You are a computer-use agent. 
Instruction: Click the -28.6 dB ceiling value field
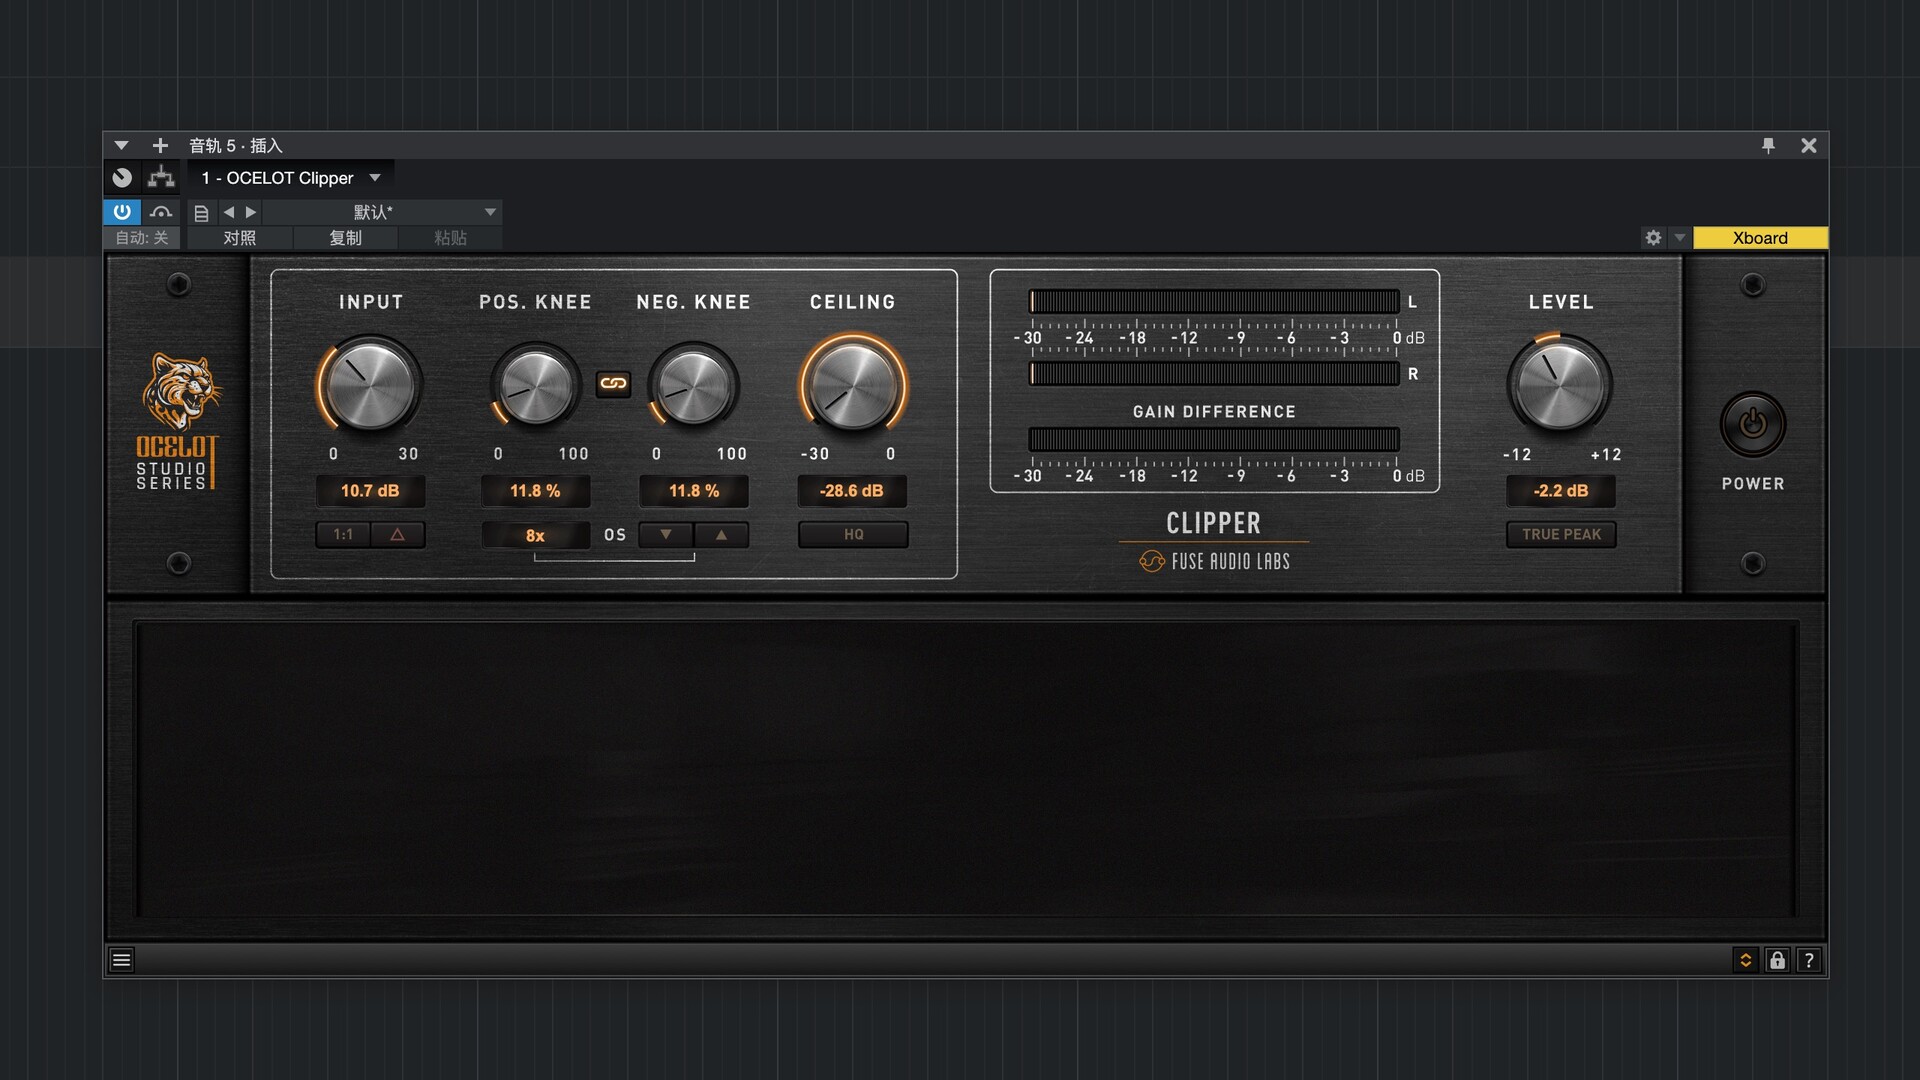(x=852, y=491)
